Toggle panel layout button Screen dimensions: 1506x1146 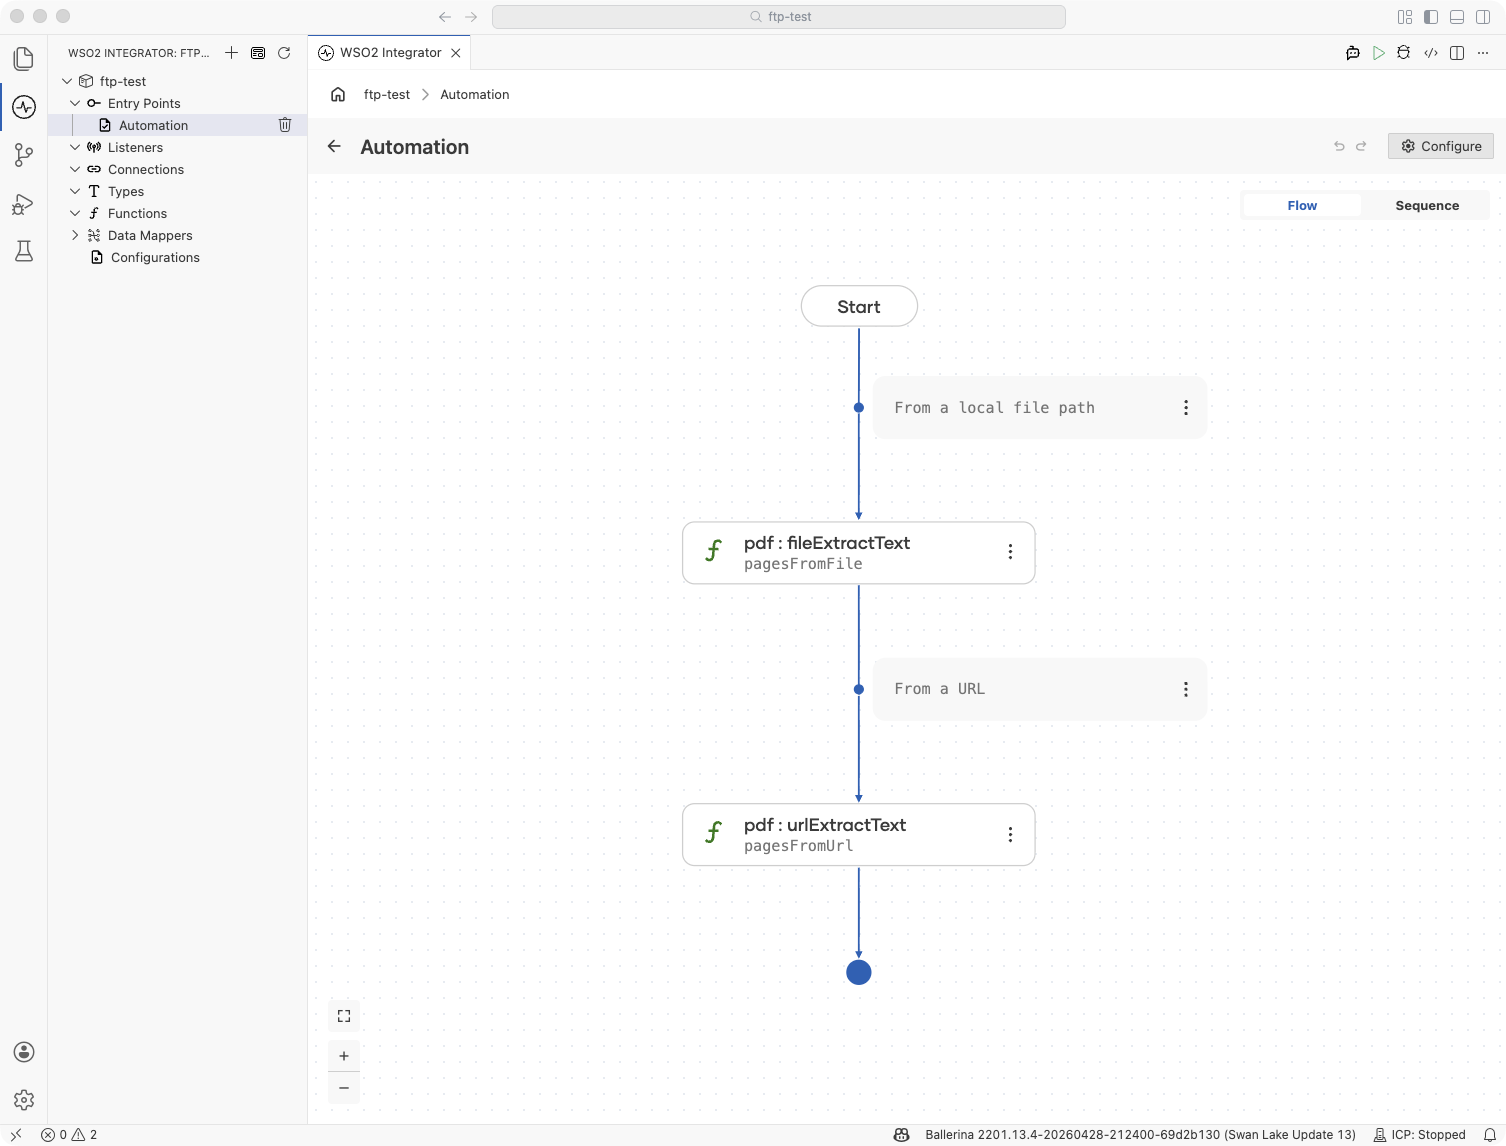[x=1457, y=17]
